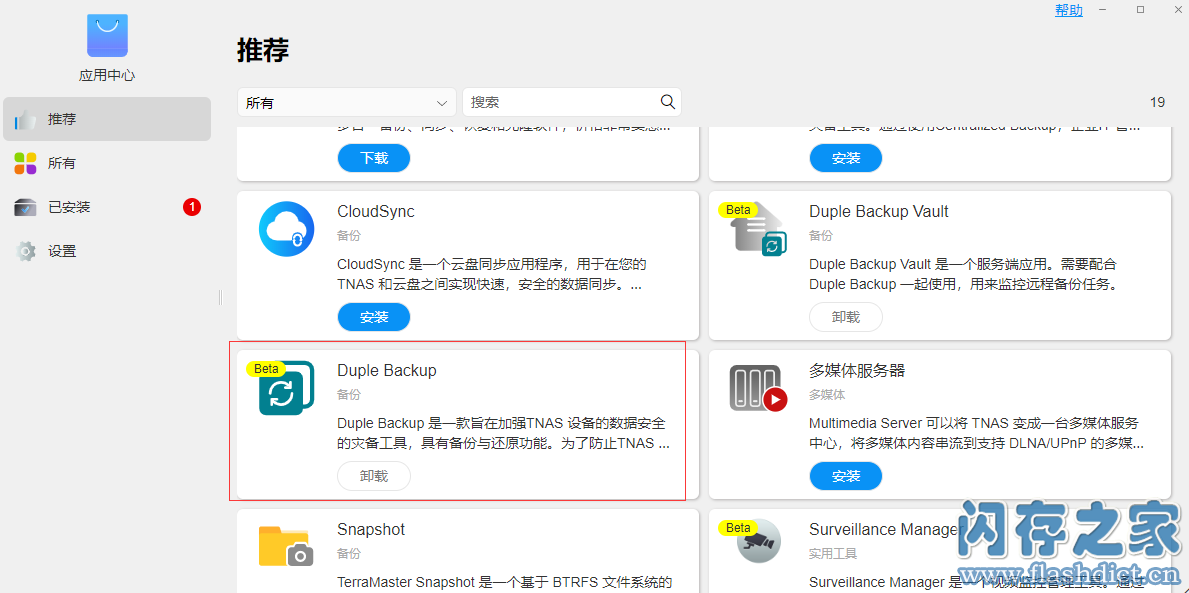Click the Multimedia Server description text
The width and height of the screenshot is (1189, 593).
pyautogui.click(x=977, y=434)
